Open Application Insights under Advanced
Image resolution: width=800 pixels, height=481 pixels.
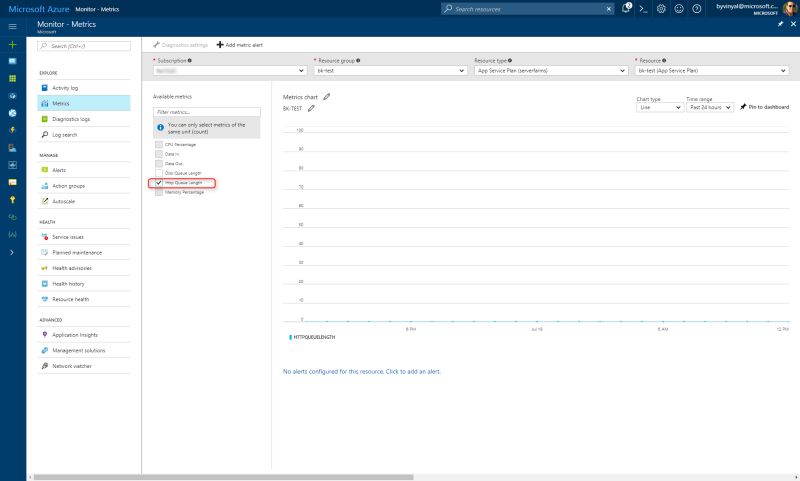tap(84, 335)
